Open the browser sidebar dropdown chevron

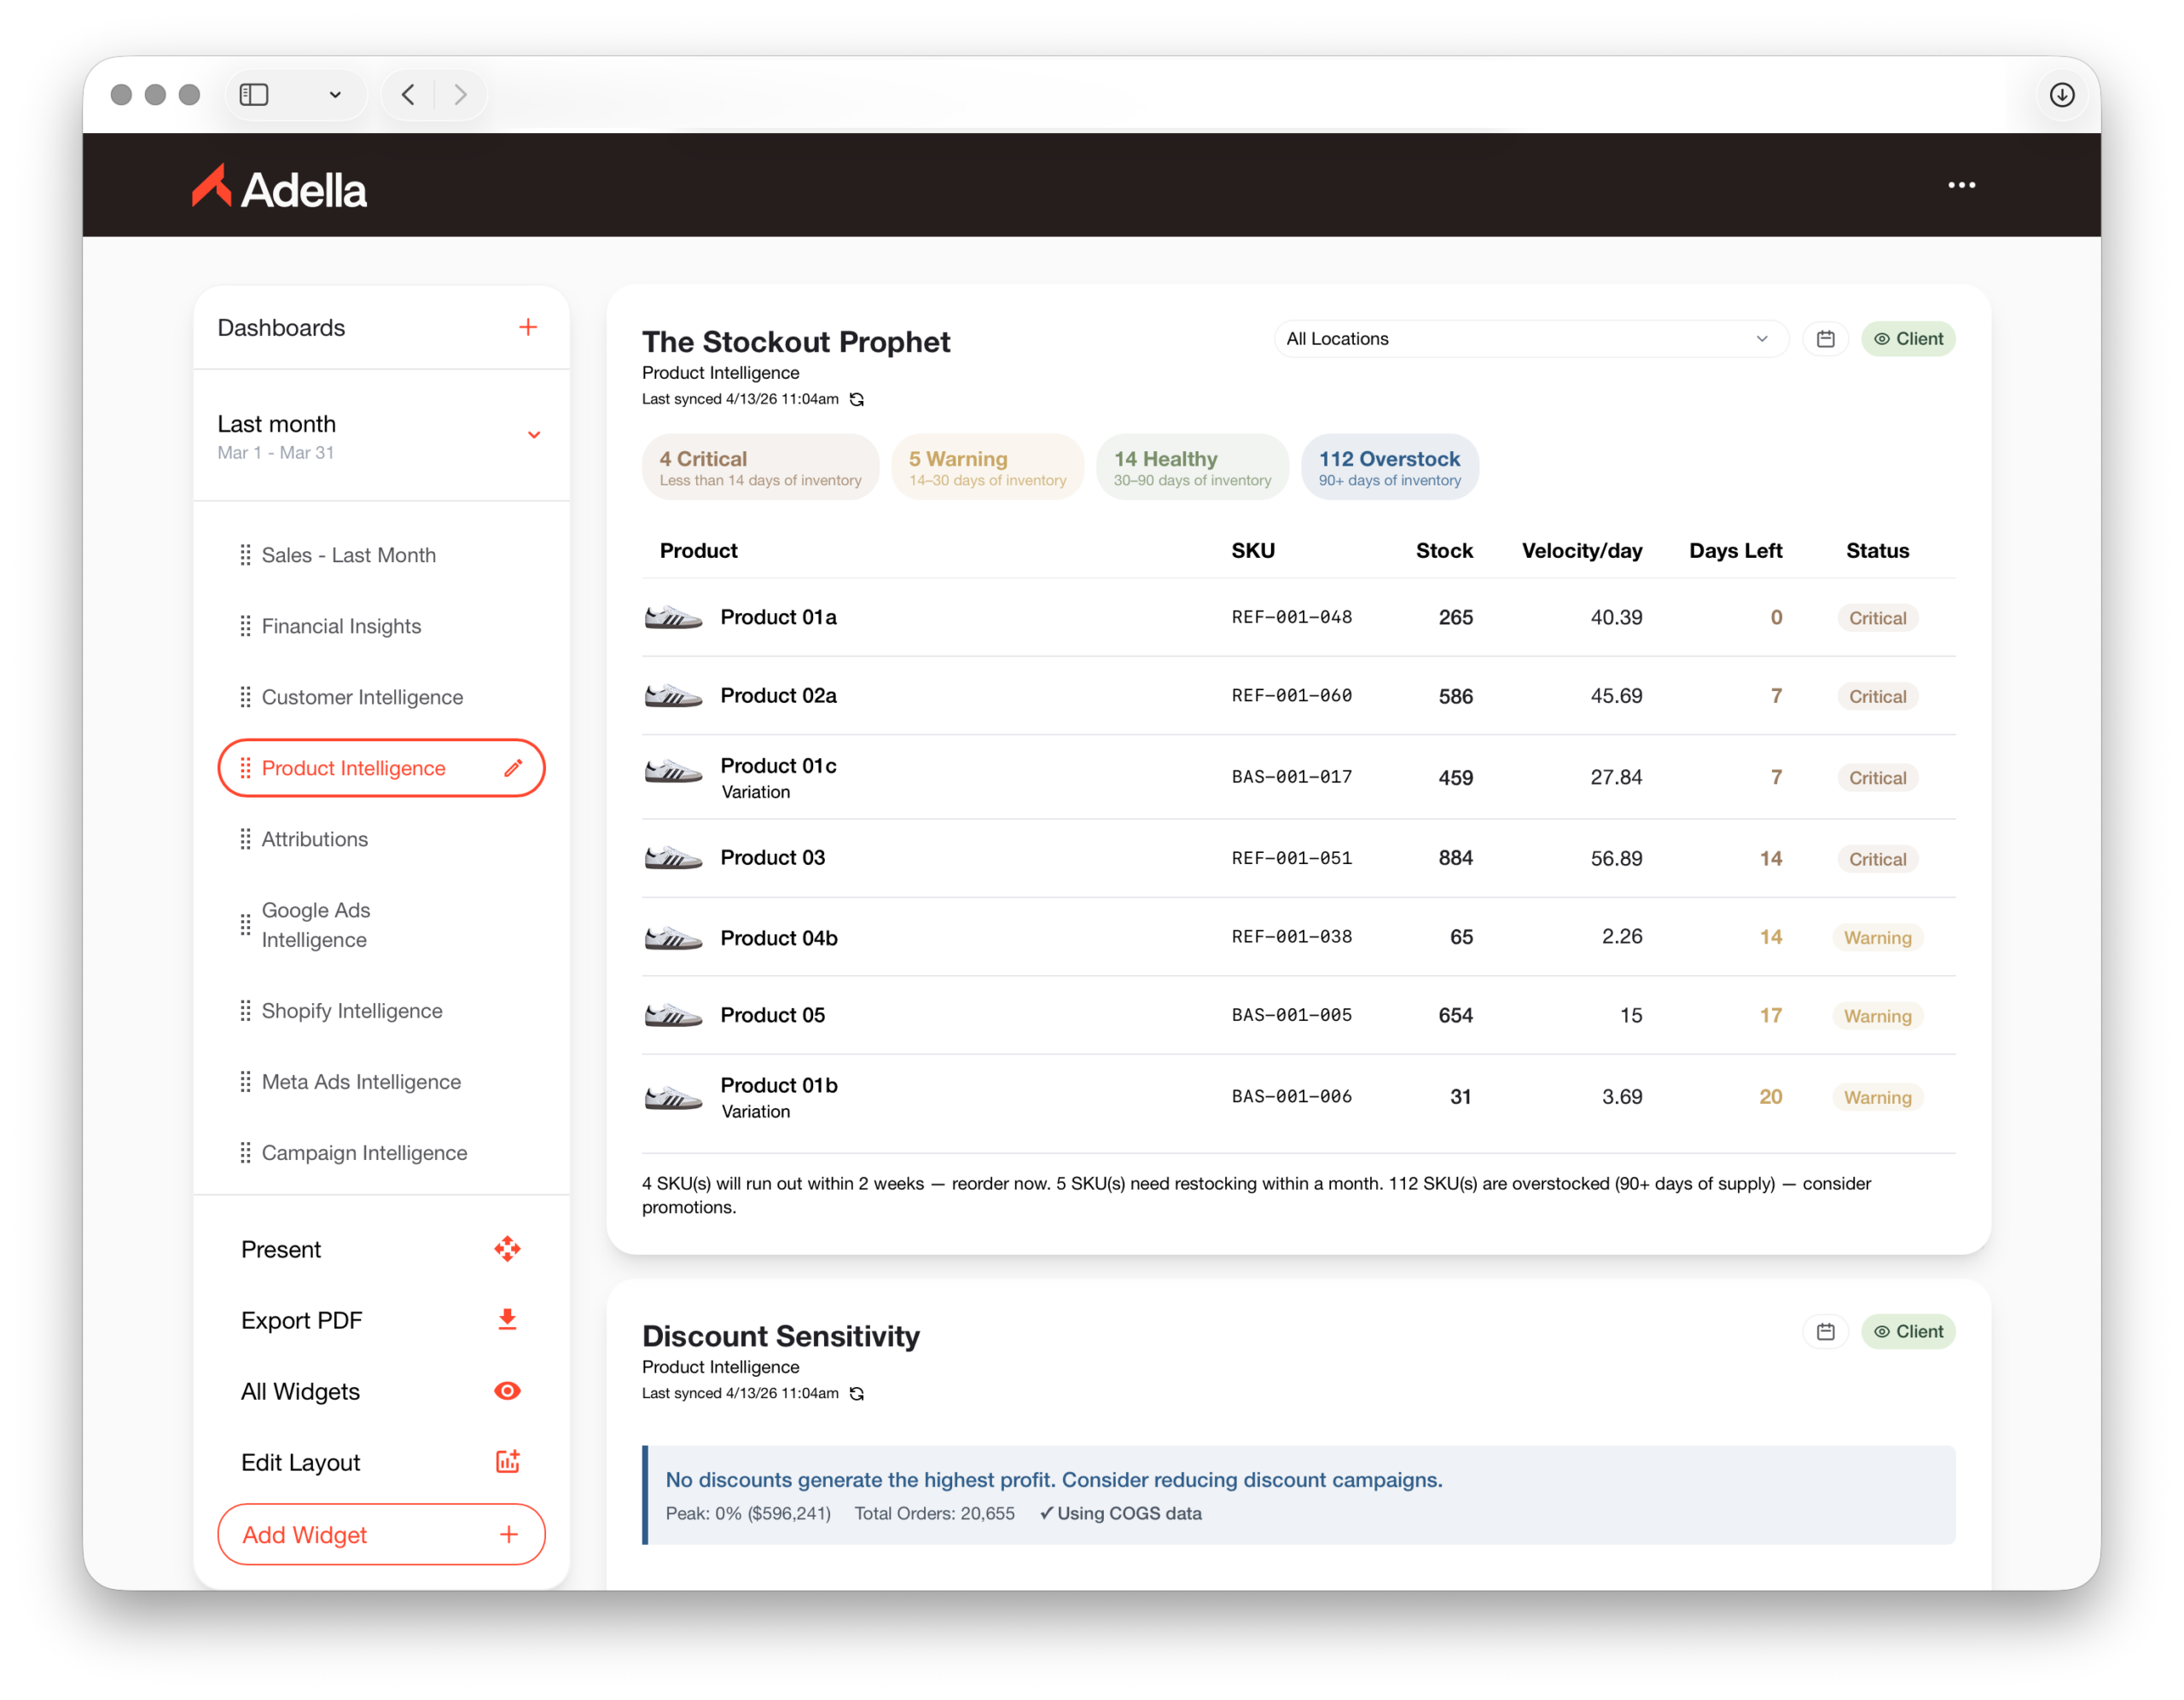(335, 95)
